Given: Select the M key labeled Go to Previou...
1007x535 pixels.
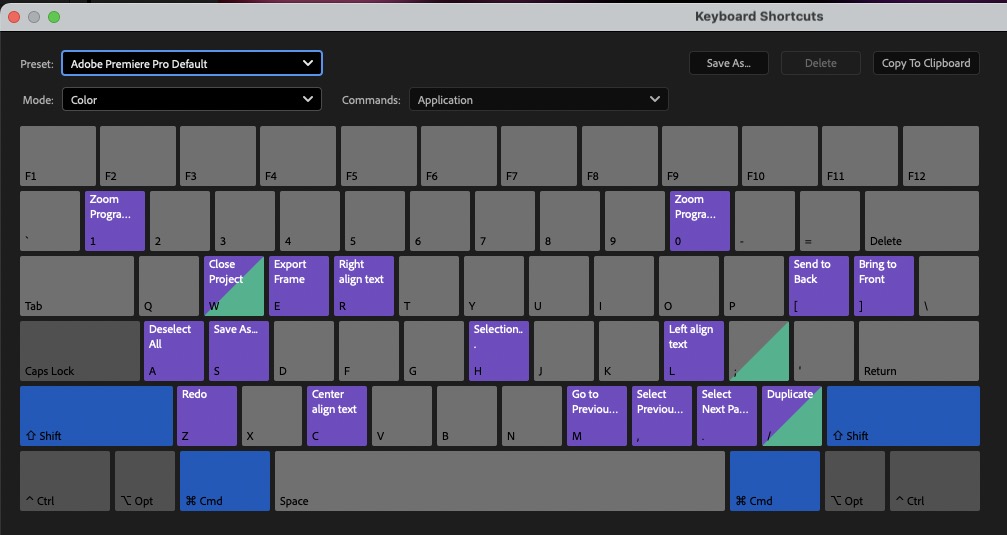Looking at the screenshot, I should (x=597, y=416).
